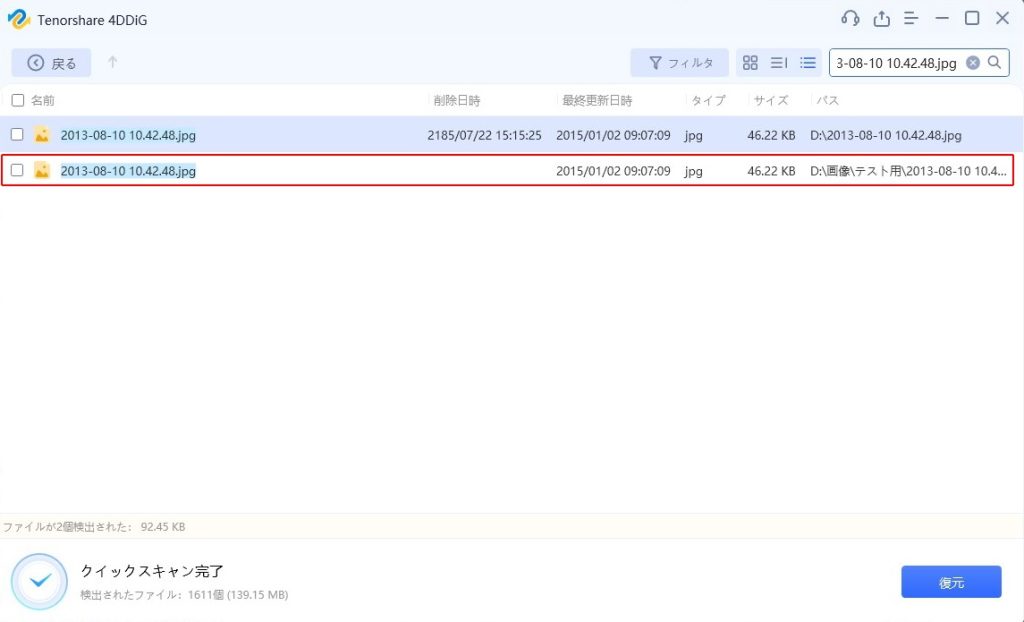Sort by サイズ column header

pos(770,101)
